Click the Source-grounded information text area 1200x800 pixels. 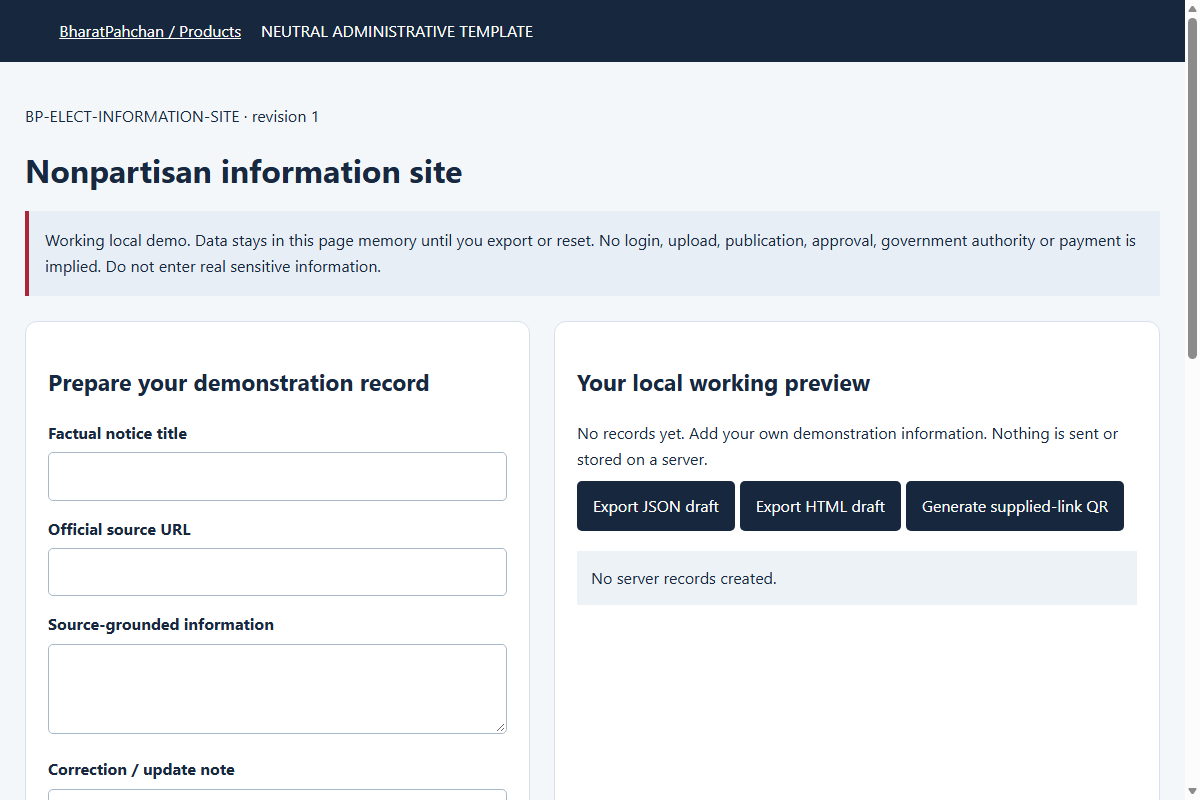tap(277, 689)
